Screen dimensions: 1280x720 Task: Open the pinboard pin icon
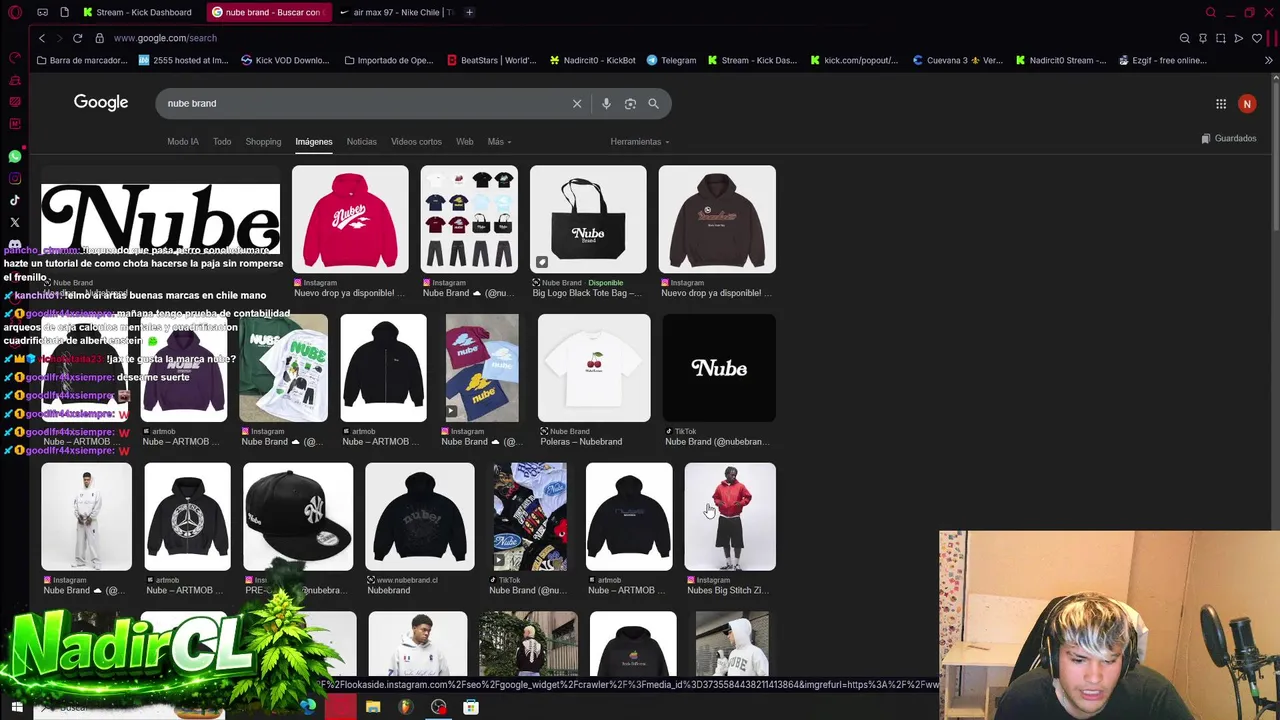pyautogui.click(x=1203, y=38)
